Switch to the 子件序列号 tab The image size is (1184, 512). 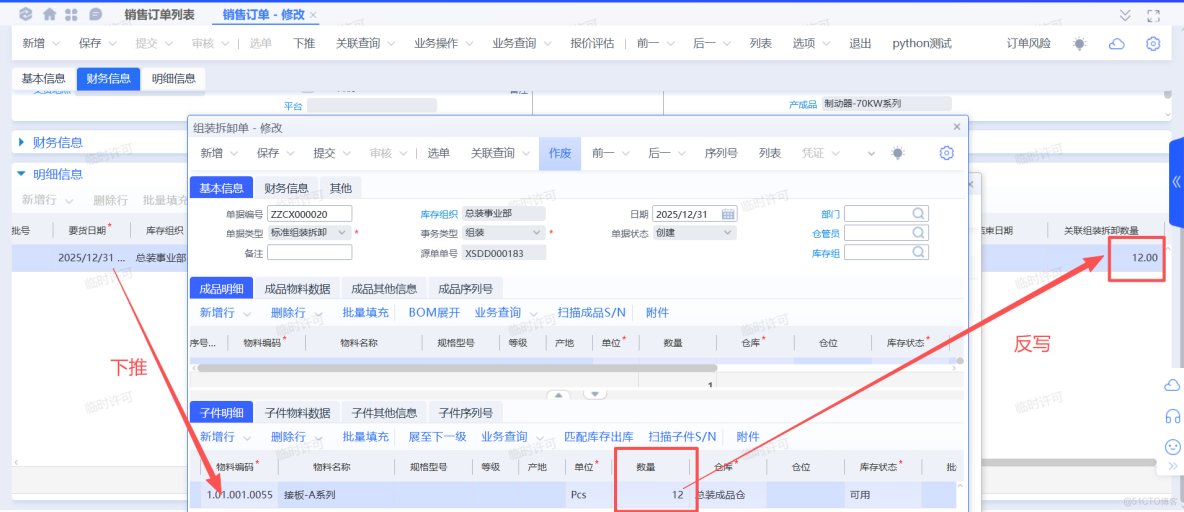pos(466,413)
